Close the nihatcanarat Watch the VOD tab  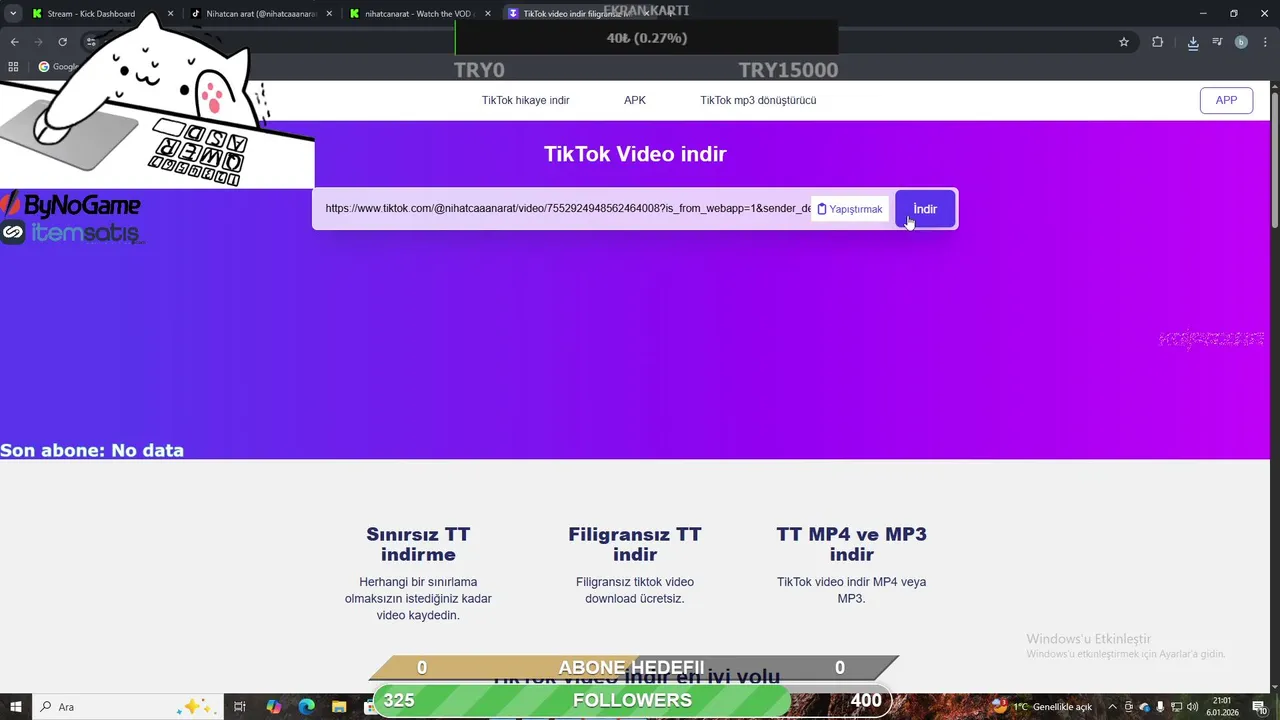488,14
